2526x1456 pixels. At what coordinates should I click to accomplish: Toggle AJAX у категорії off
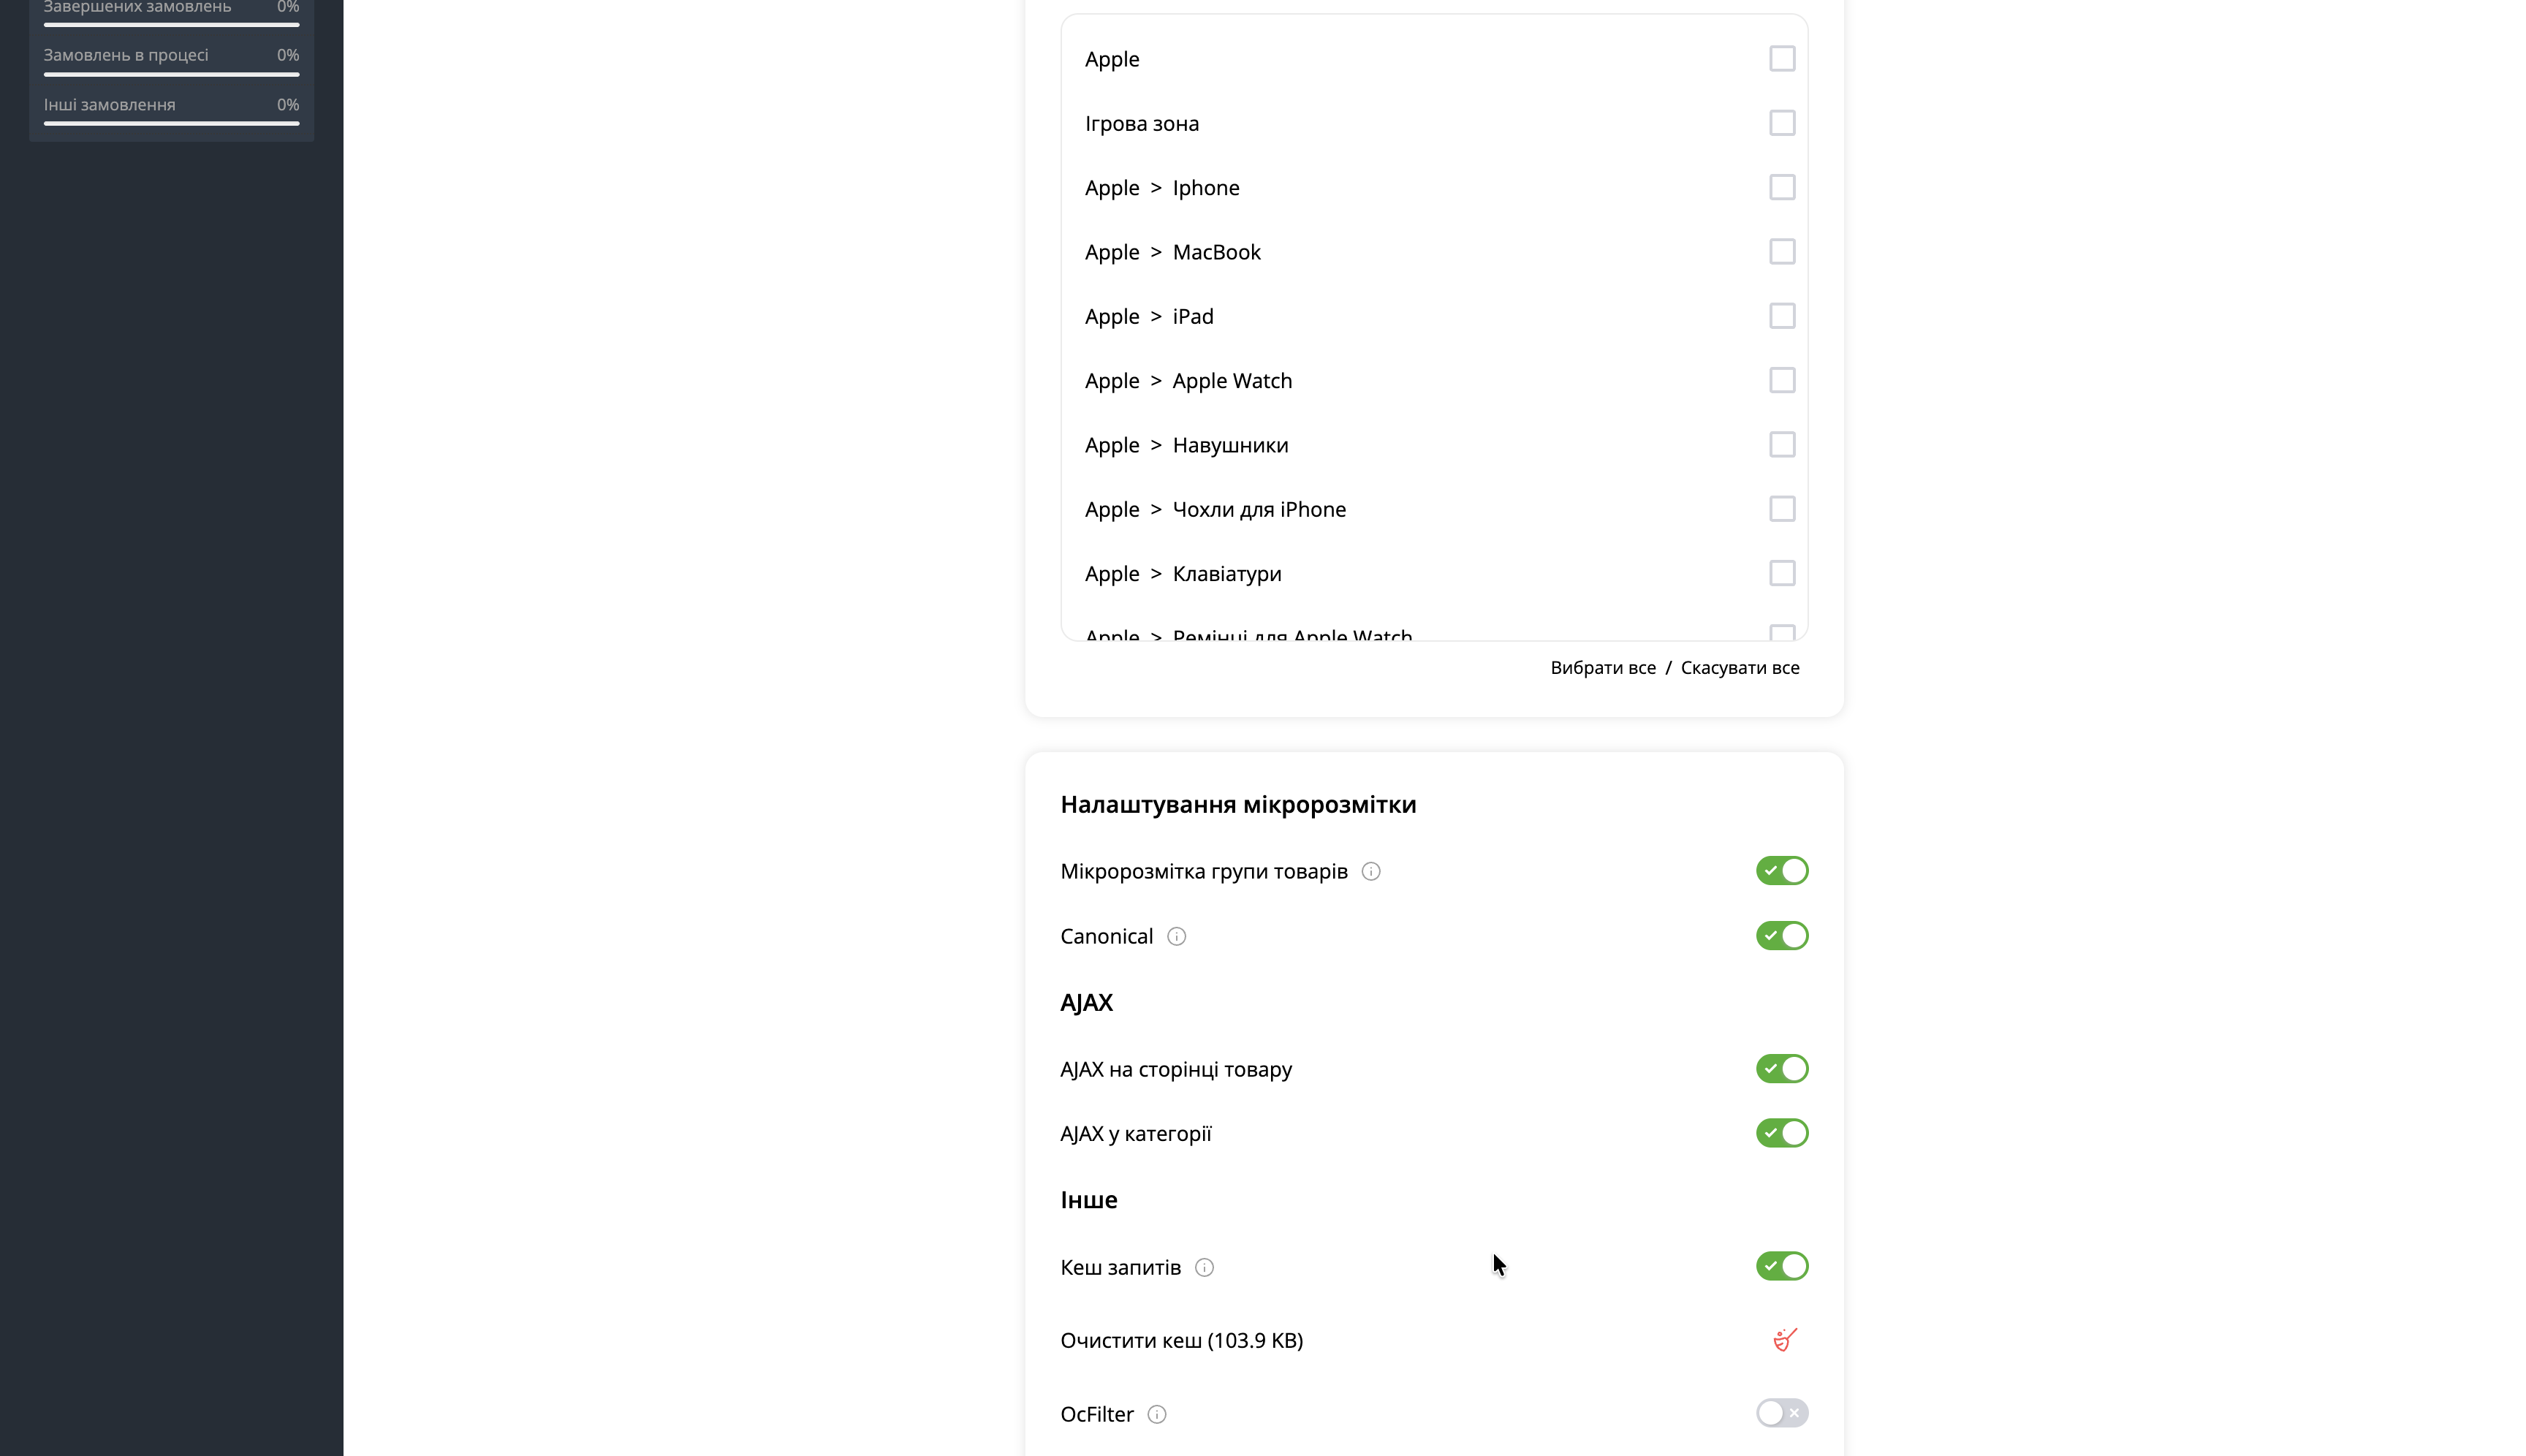pyautogui.click(x=1781, y=1133)
